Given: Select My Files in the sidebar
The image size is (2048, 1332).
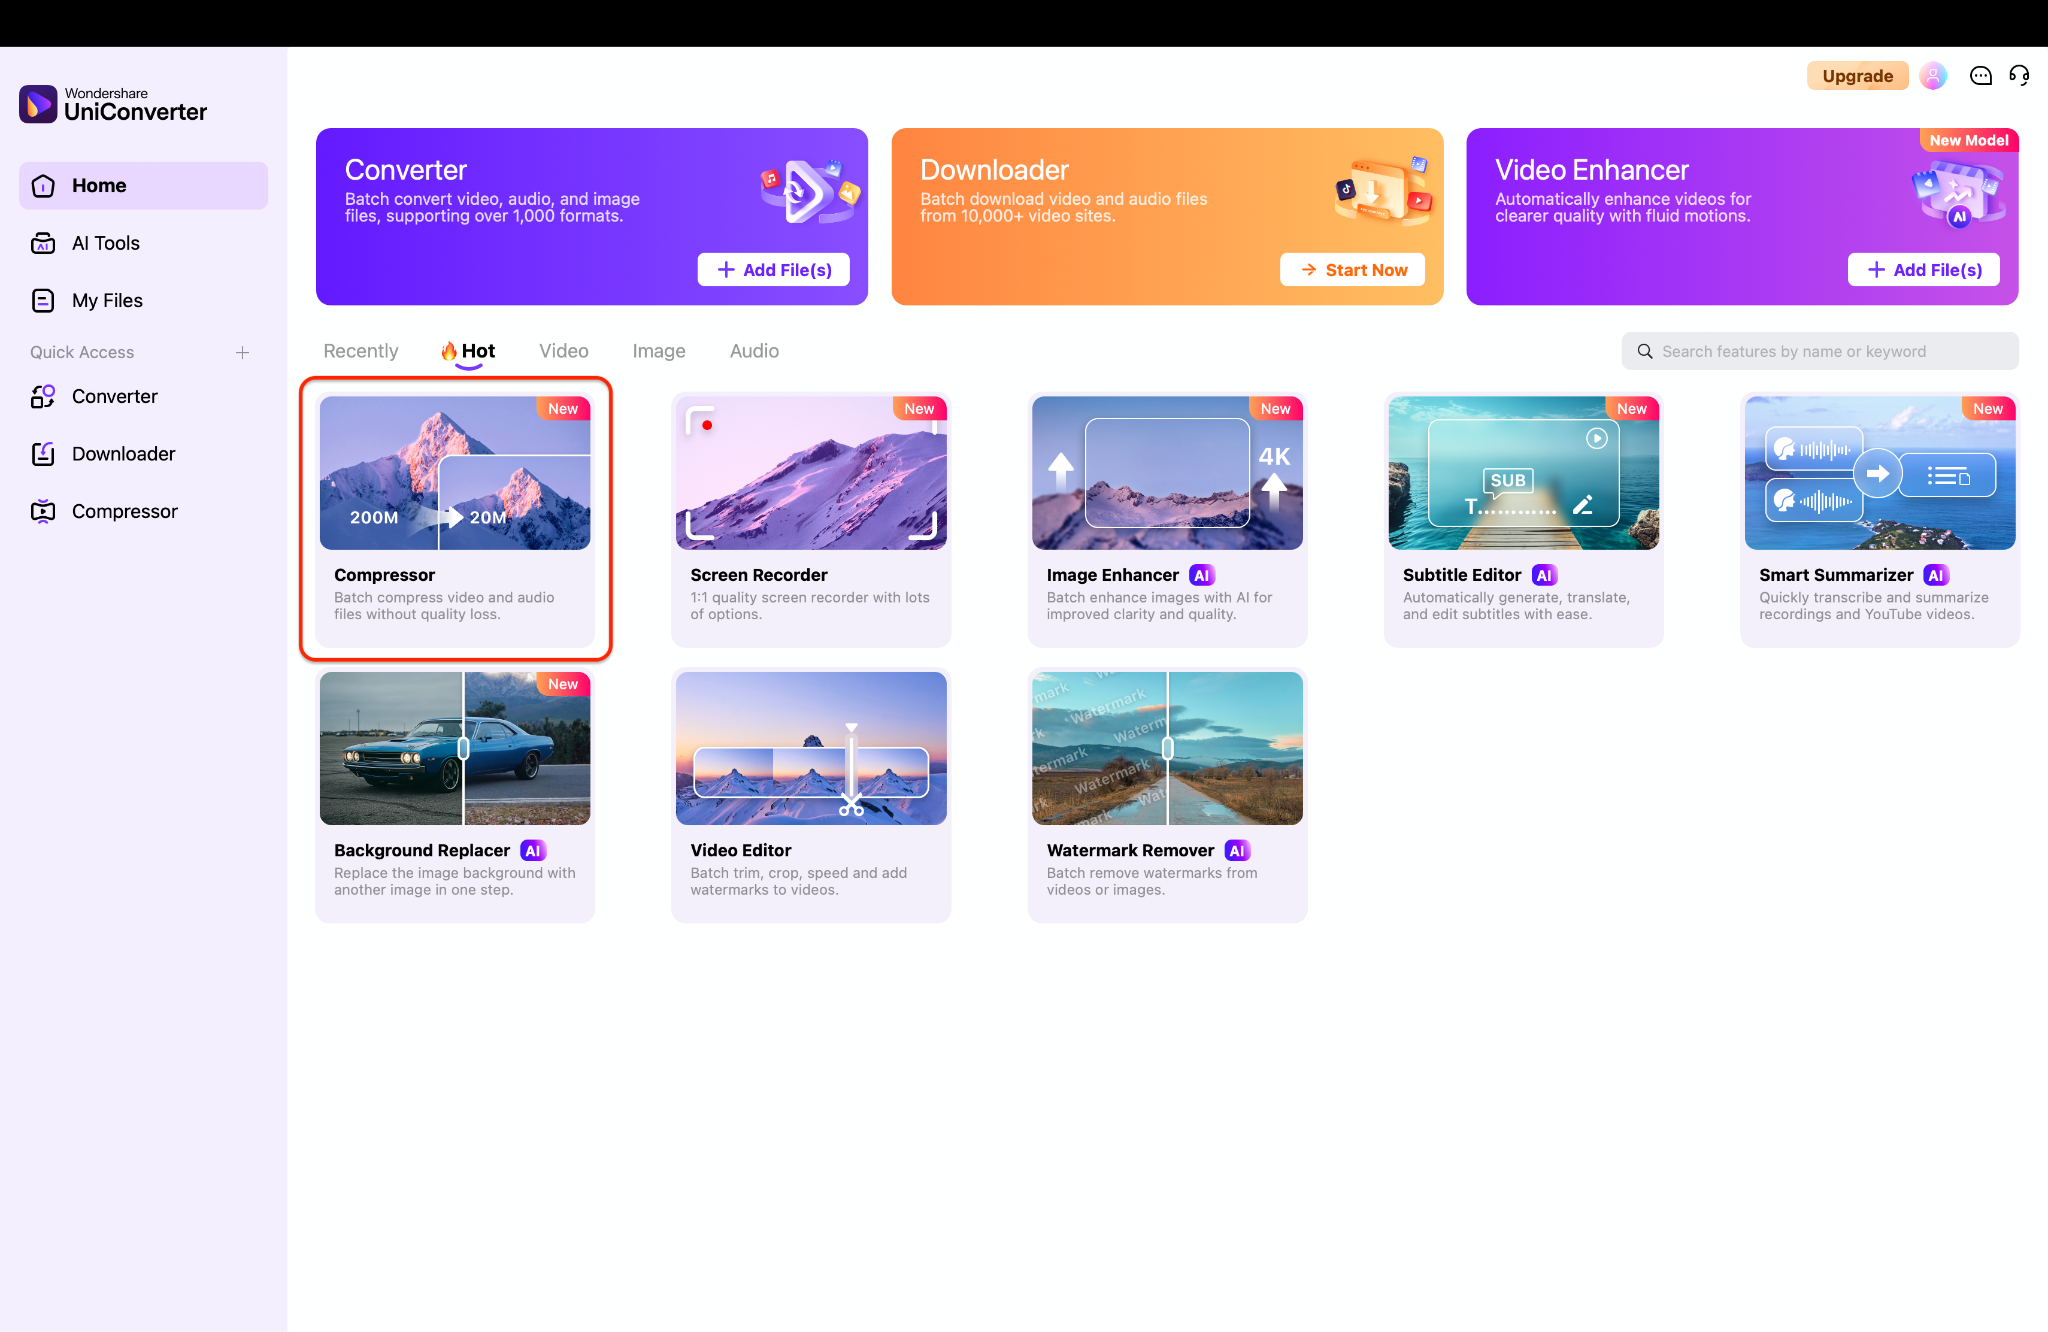Looking at the screenshot, I should tap(107, 300).
